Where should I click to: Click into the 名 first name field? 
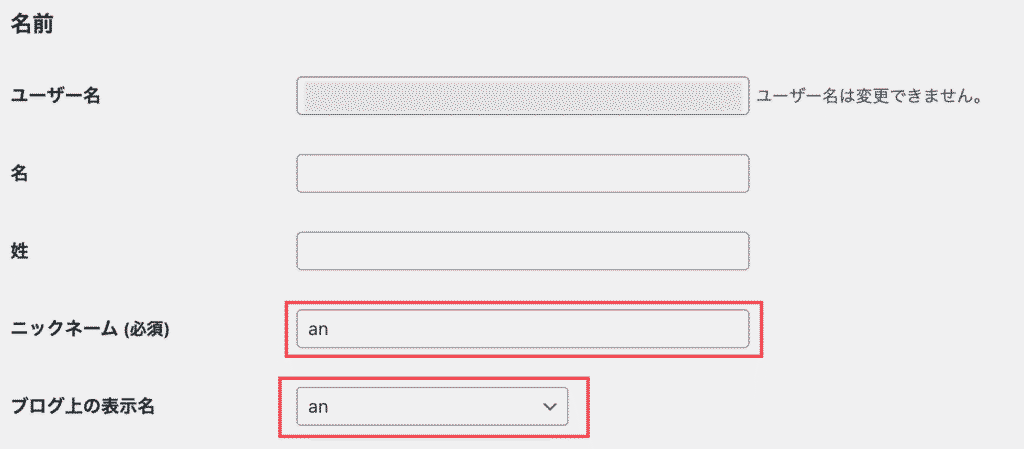pos(522,173)
